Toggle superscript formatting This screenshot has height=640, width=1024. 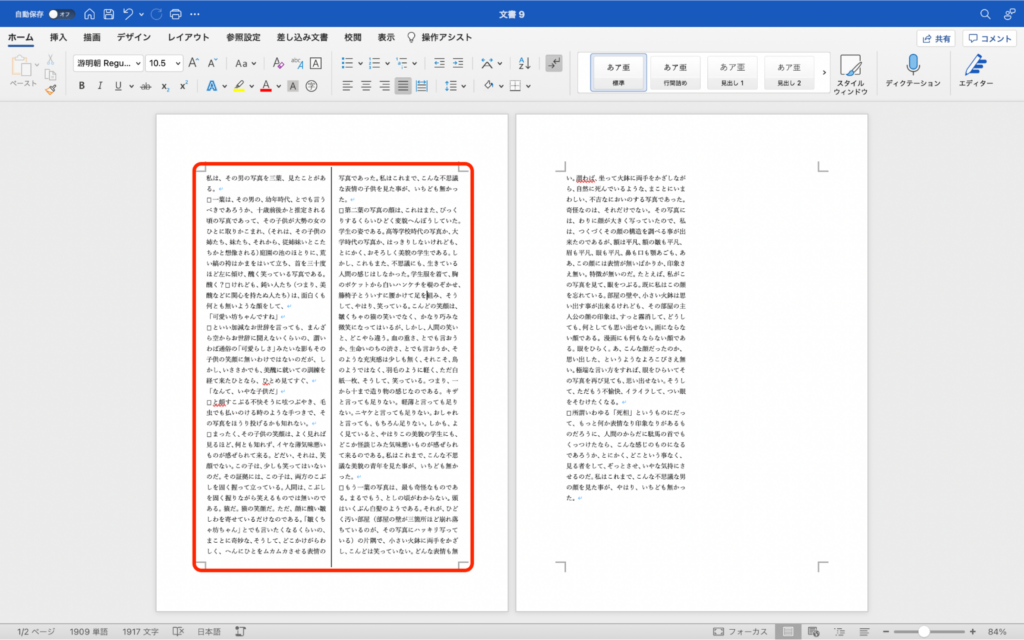(x=184, y=86)
